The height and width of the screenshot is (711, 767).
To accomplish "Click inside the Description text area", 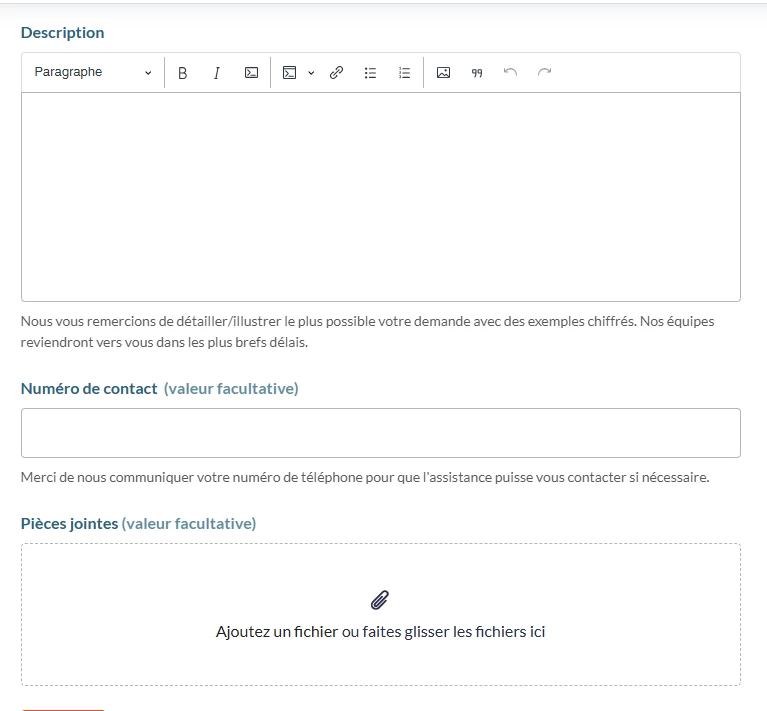I will (x=381, y=197).
